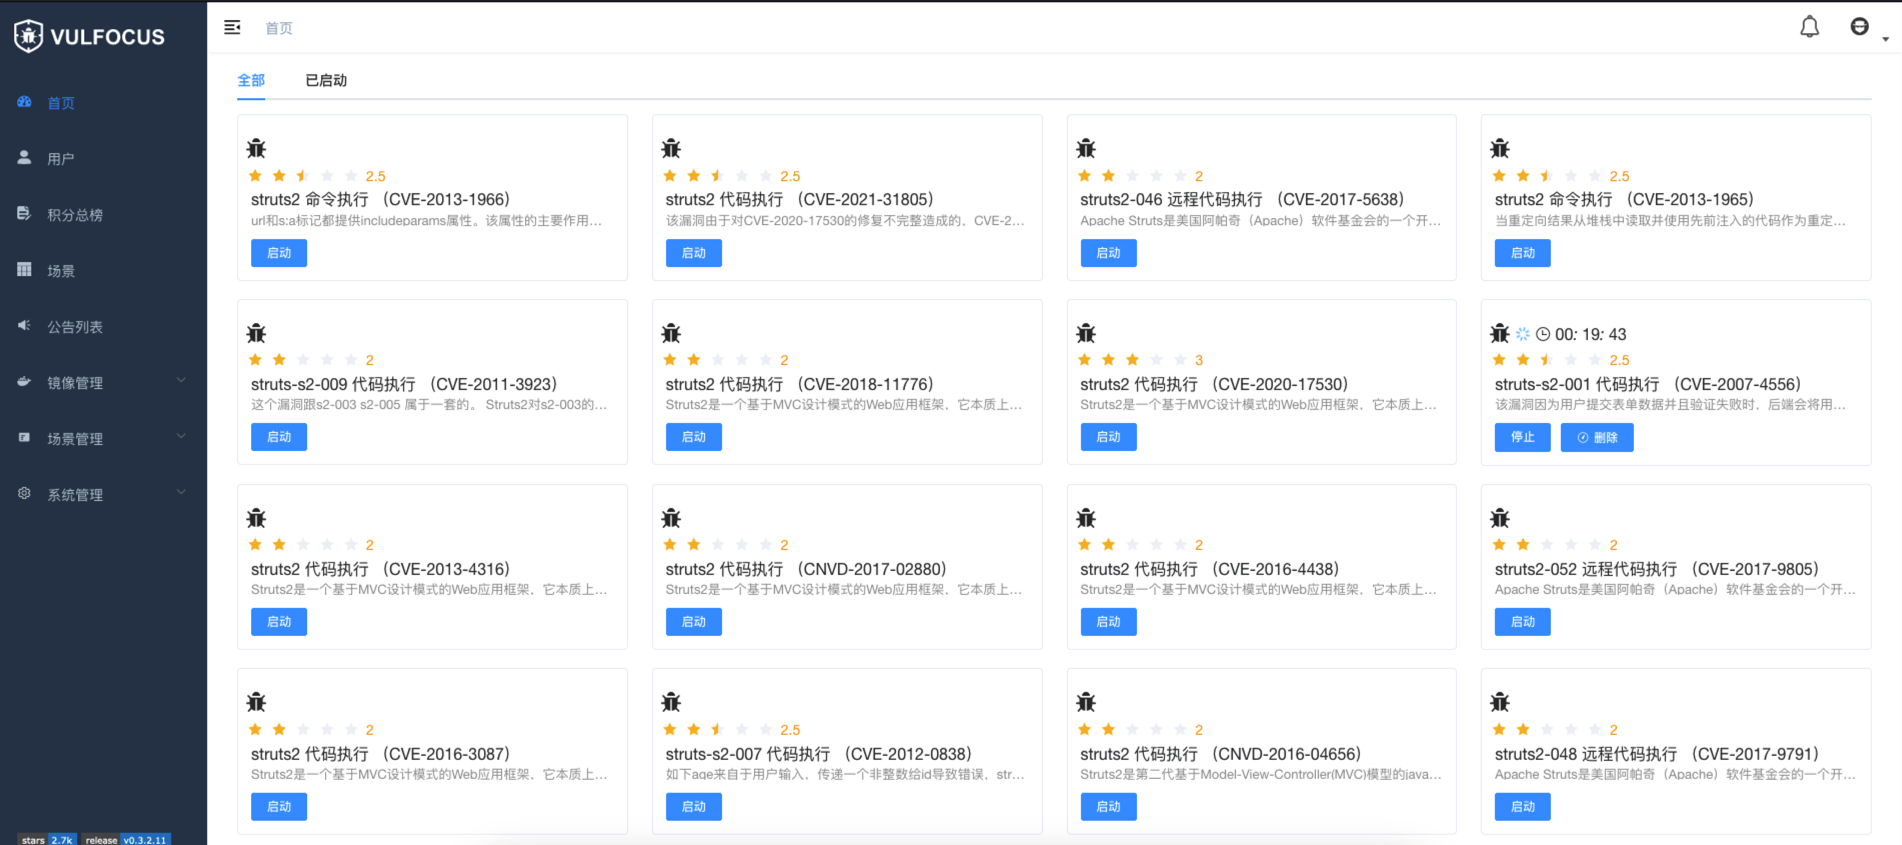Click the star rating on CVE-2020-17530 card
The height and width of the screenshot is (845, 1902).
coord(1132,360)
